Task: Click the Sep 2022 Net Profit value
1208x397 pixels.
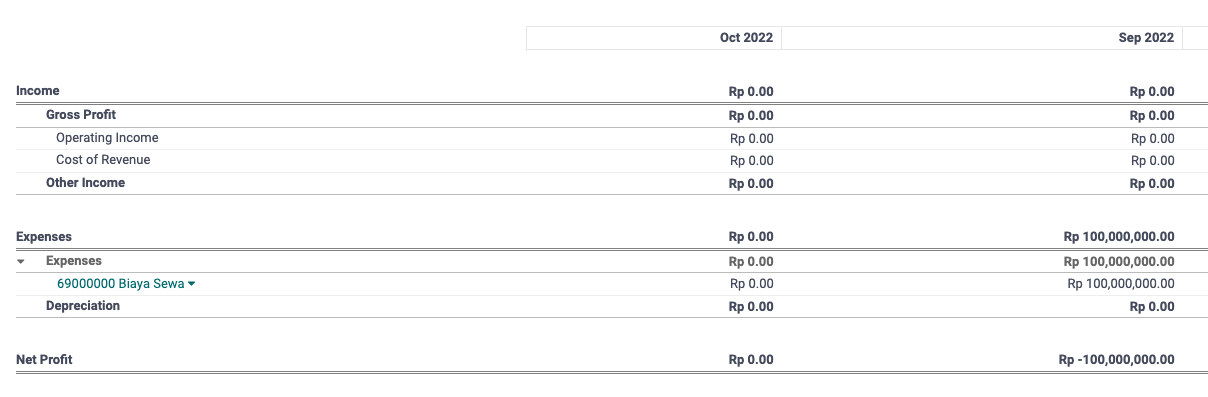Action: click(1116, 360)
